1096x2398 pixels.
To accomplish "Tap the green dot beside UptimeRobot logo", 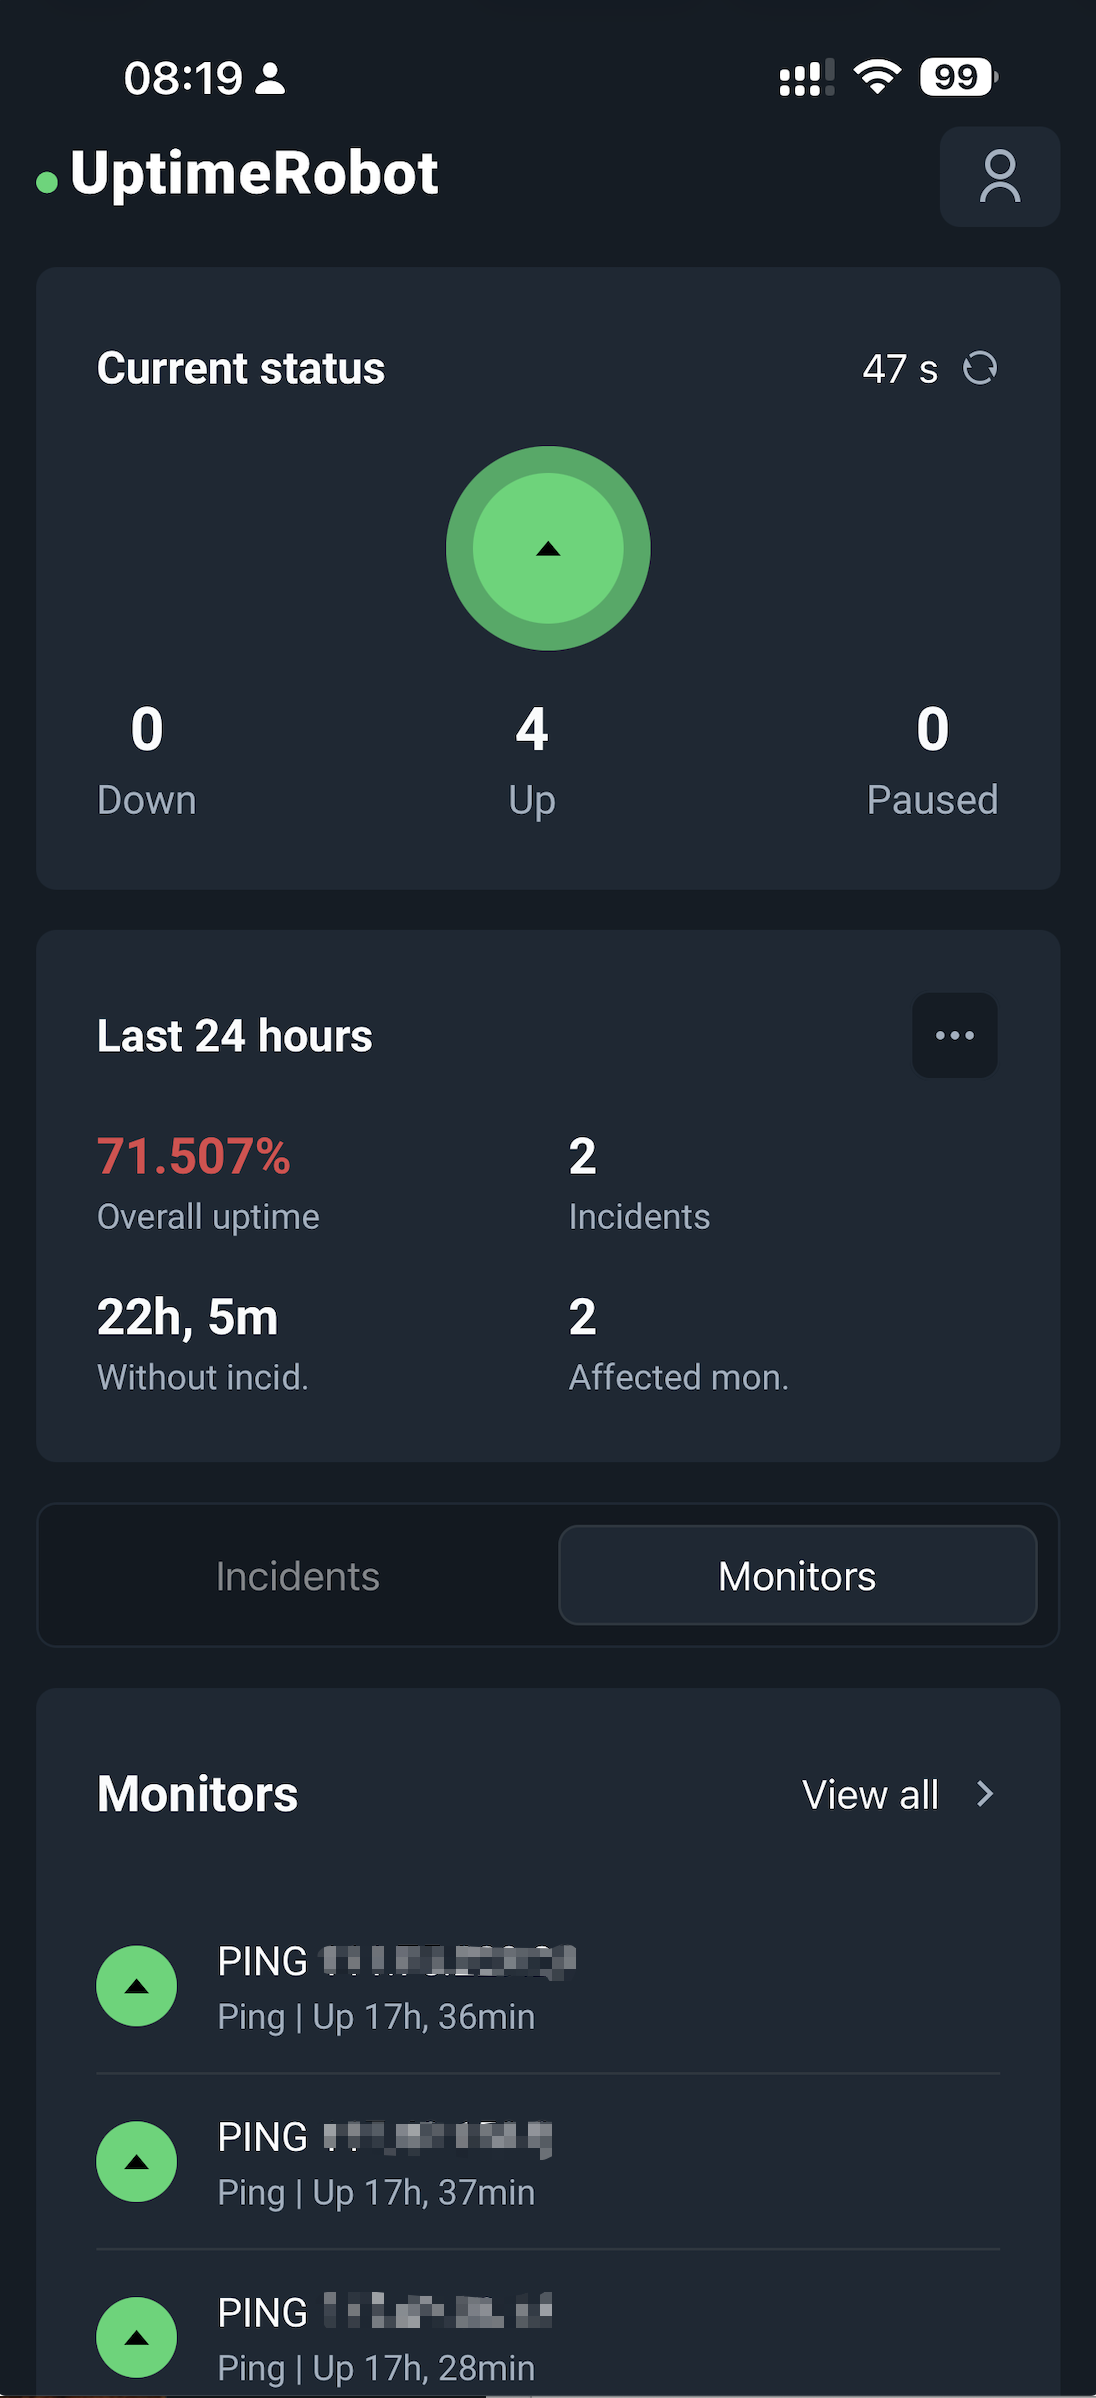I will 47,181.
